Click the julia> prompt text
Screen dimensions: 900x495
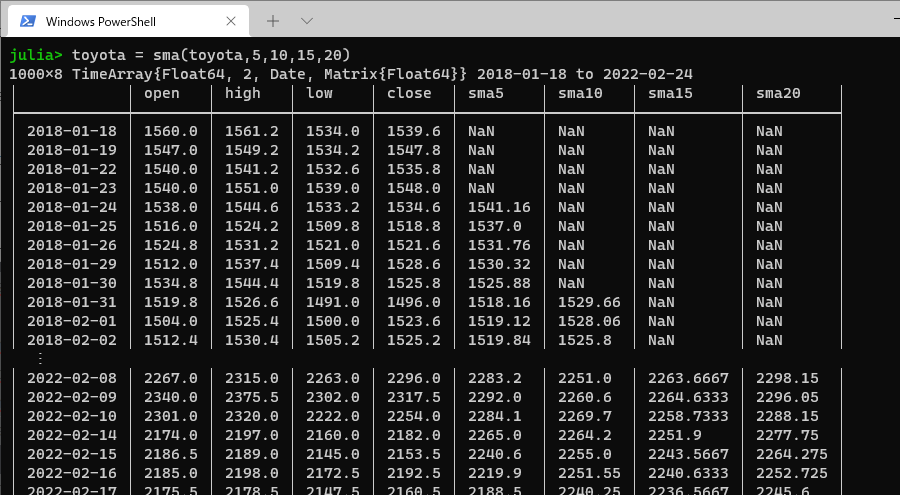(x=36, y=55)
